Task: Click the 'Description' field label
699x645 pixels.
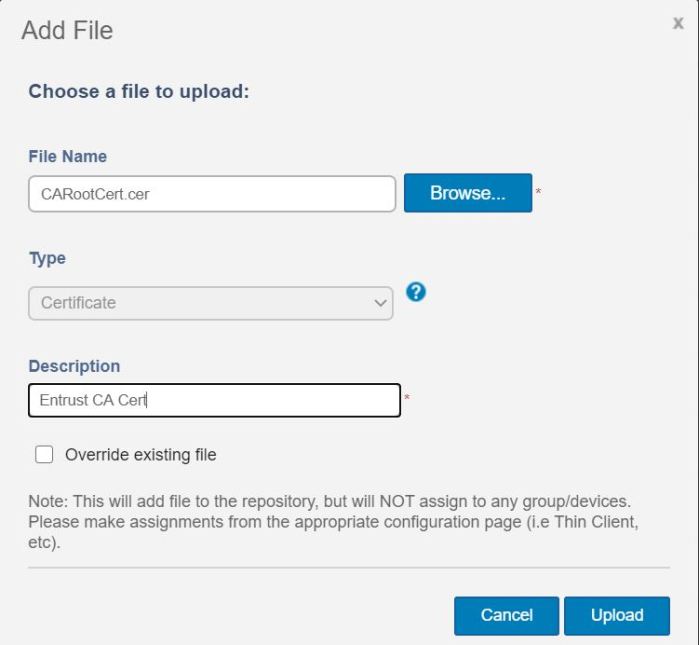Action: pos(74,366)
